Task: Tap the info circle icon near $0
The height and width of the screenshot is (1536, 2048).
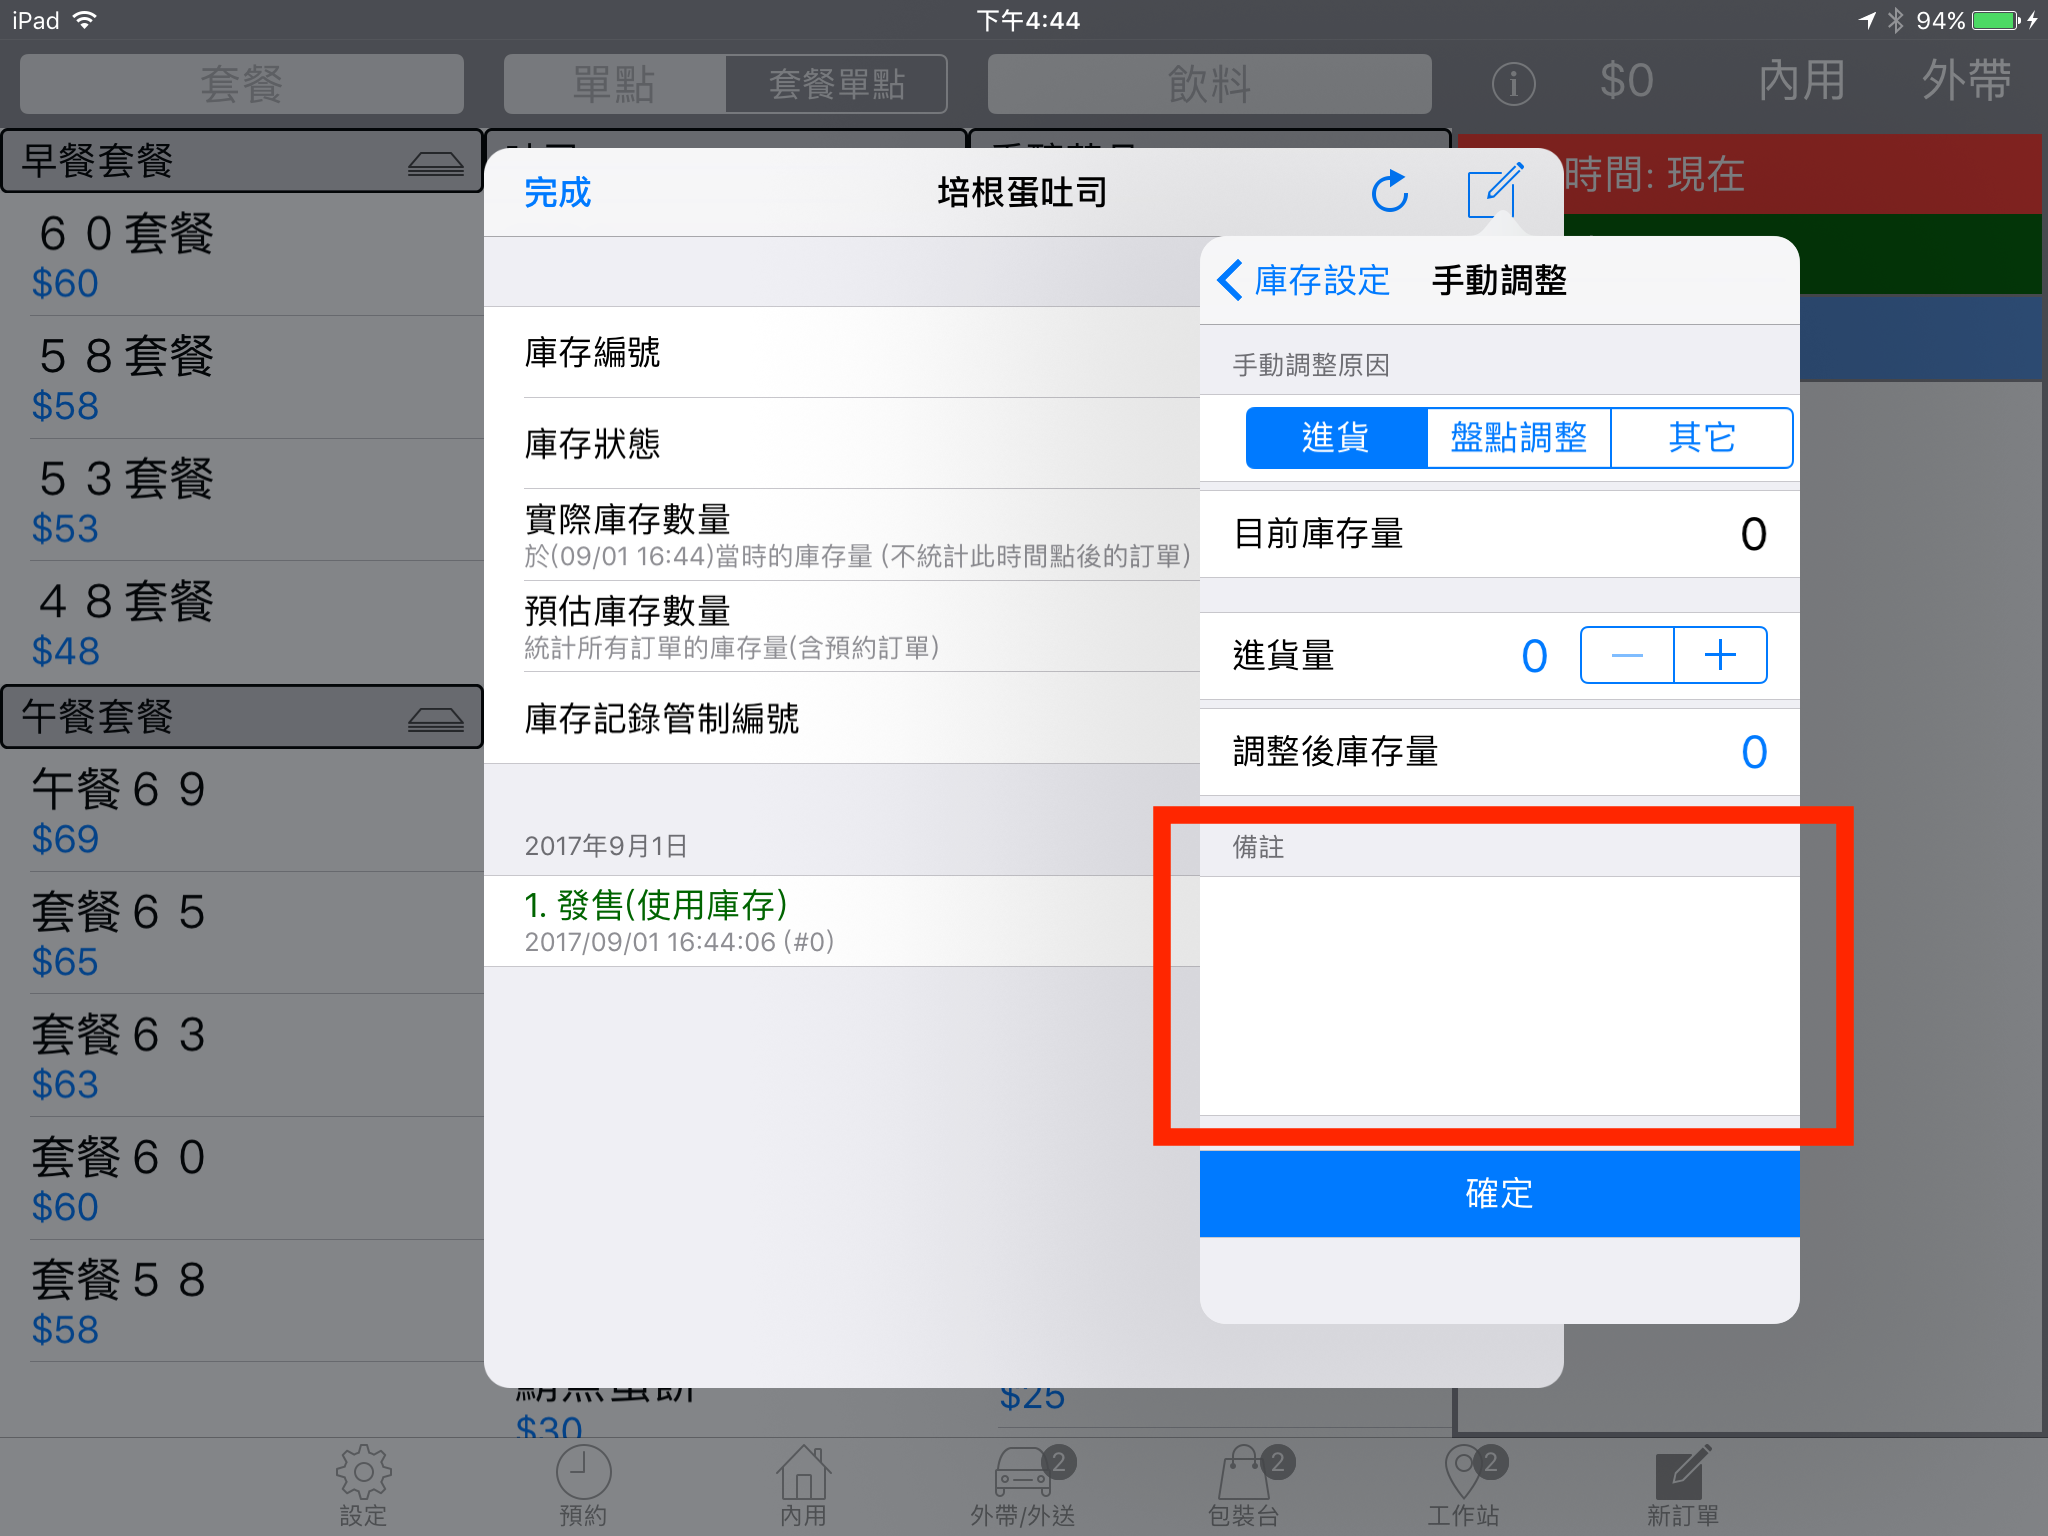Action: [1513, 84]
